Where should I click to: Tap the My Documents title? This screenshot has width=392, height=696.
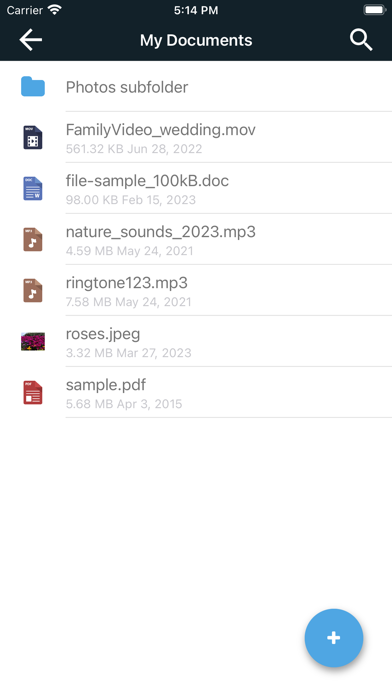coord(196,40)
